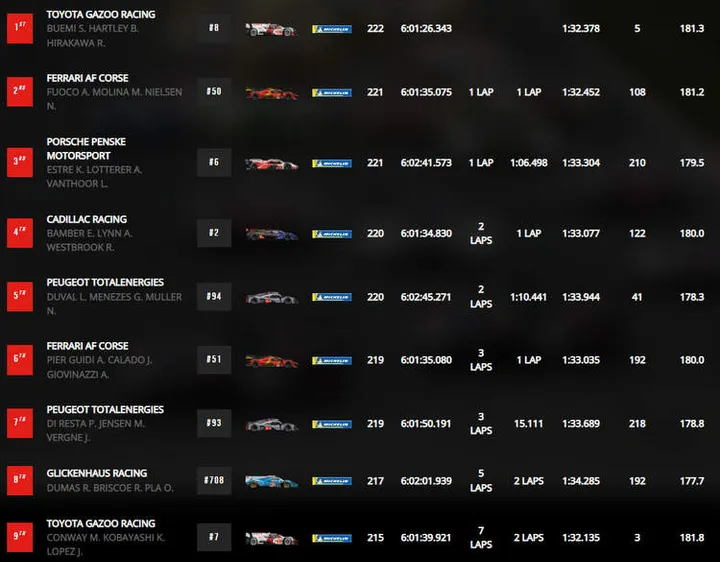Open Cadillac Racing team name
Screen dimensions: 720x562
coord(87,219)
